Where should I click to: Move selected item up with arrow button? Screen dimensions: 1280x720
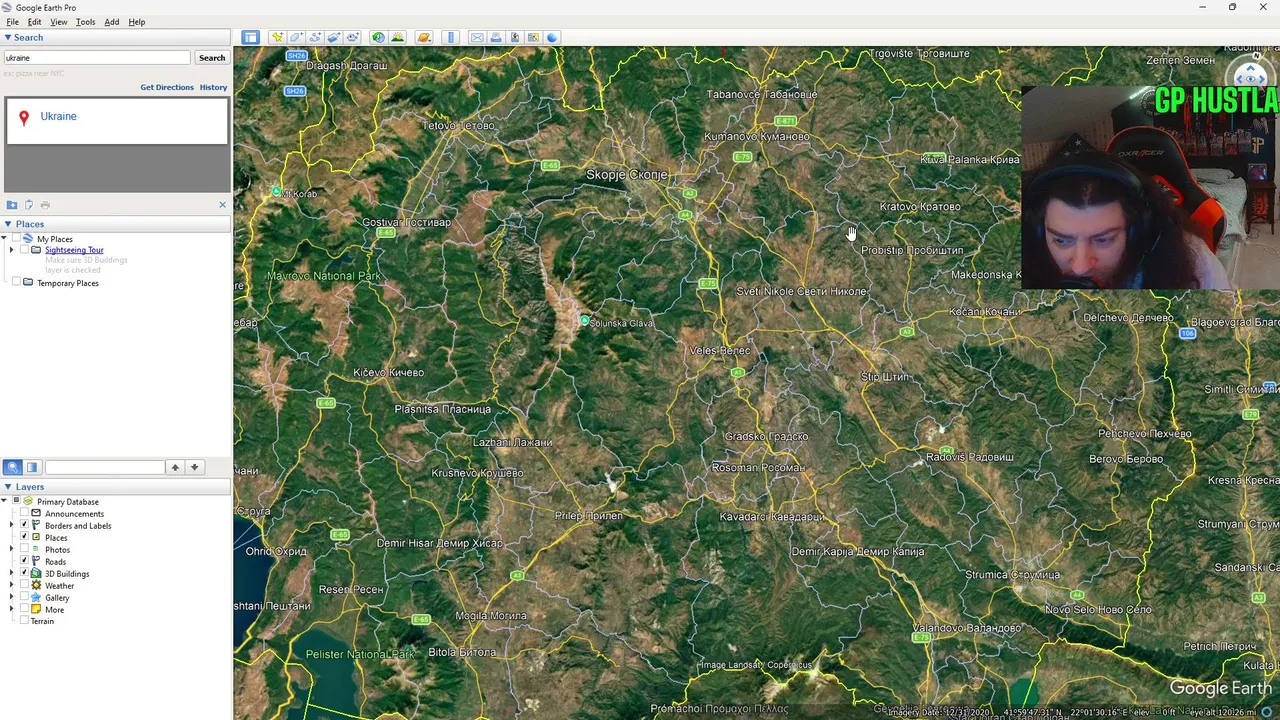(175, 467)
